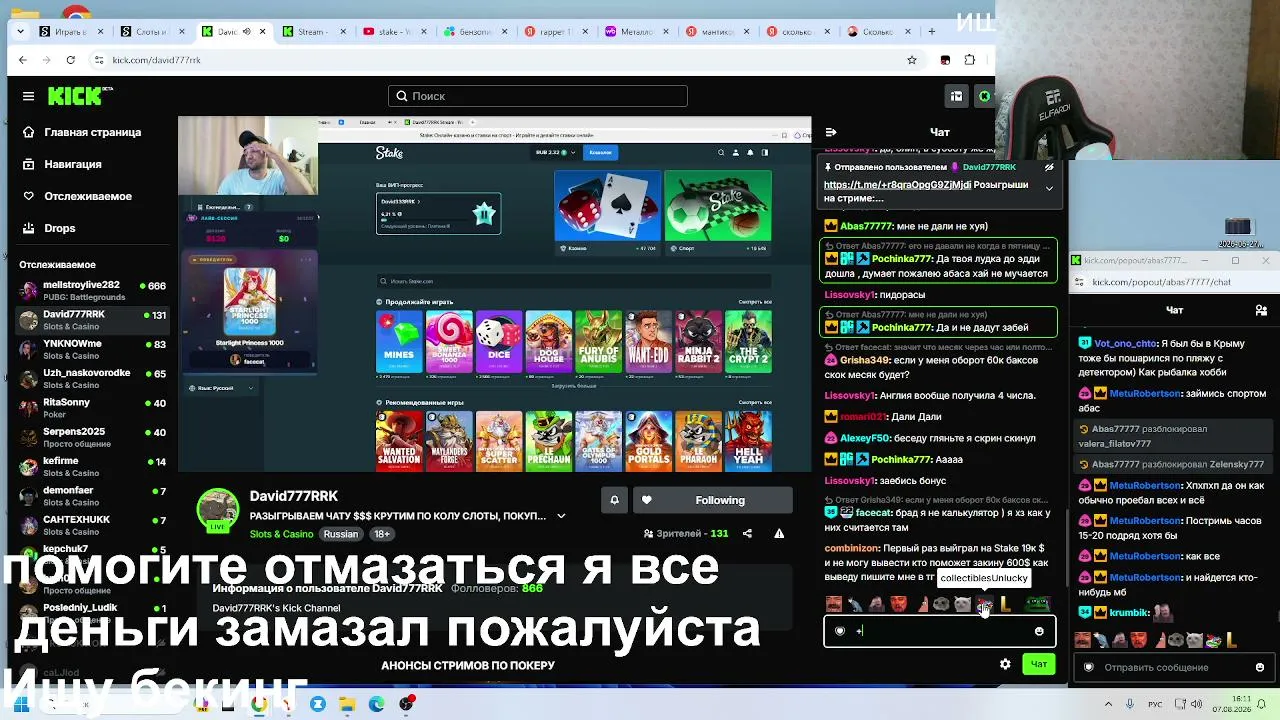
Task: Open the Windows Start menu
Action: [x=20, y=704]
